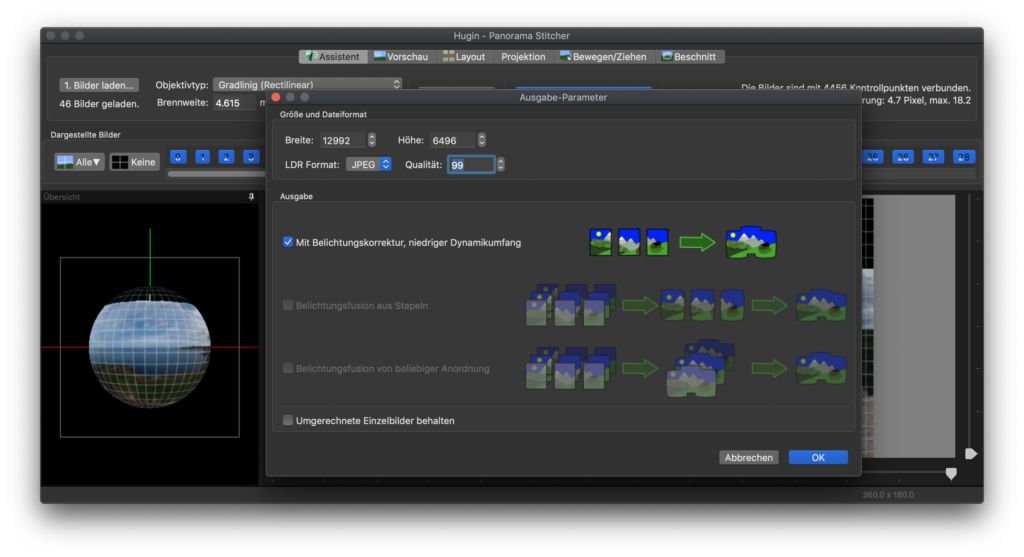The width and height of the screenshot is (1024, 557).
Task: Switch to the Projektion tab
Action: tap(523, 57)
